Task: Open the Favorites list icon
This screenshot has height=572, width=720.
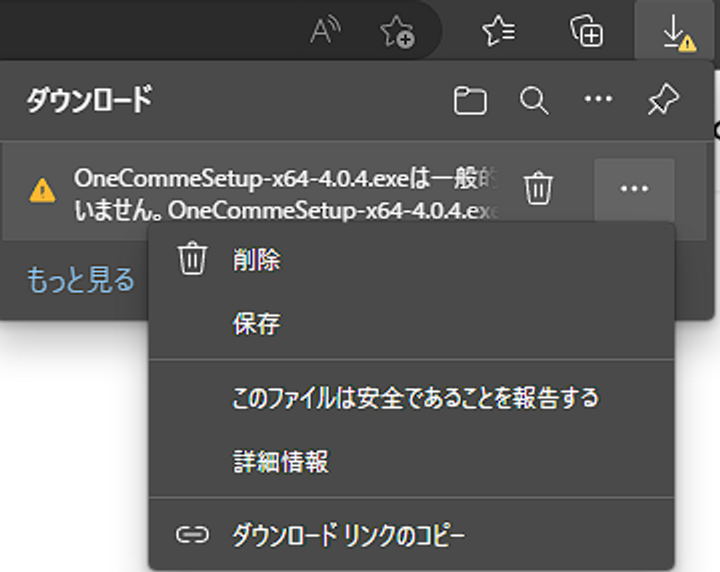Action: pos(499,32)
